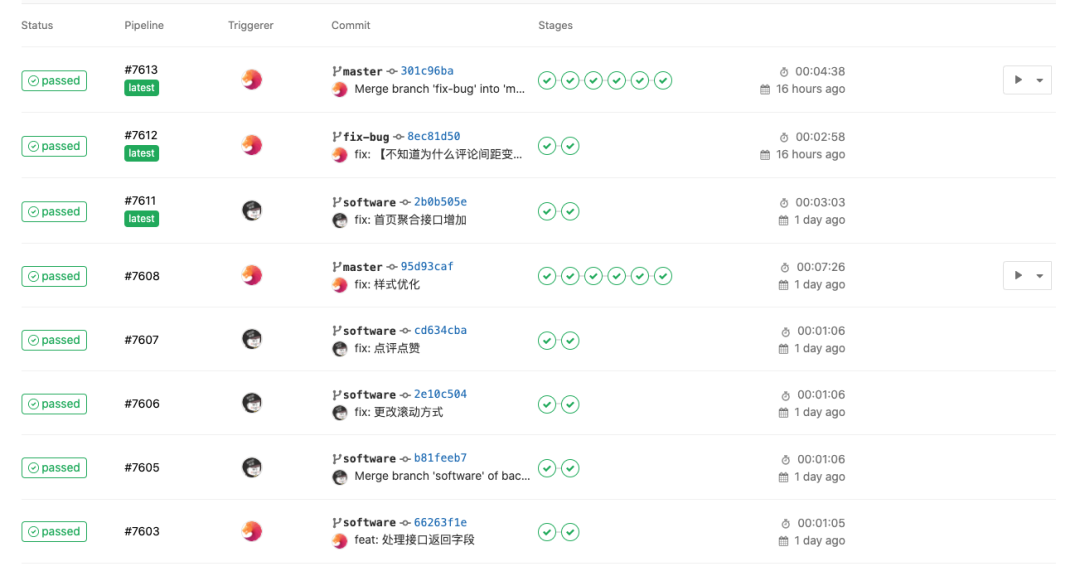Open software branch link for pipeline #7611

click(x=369, y=203)
